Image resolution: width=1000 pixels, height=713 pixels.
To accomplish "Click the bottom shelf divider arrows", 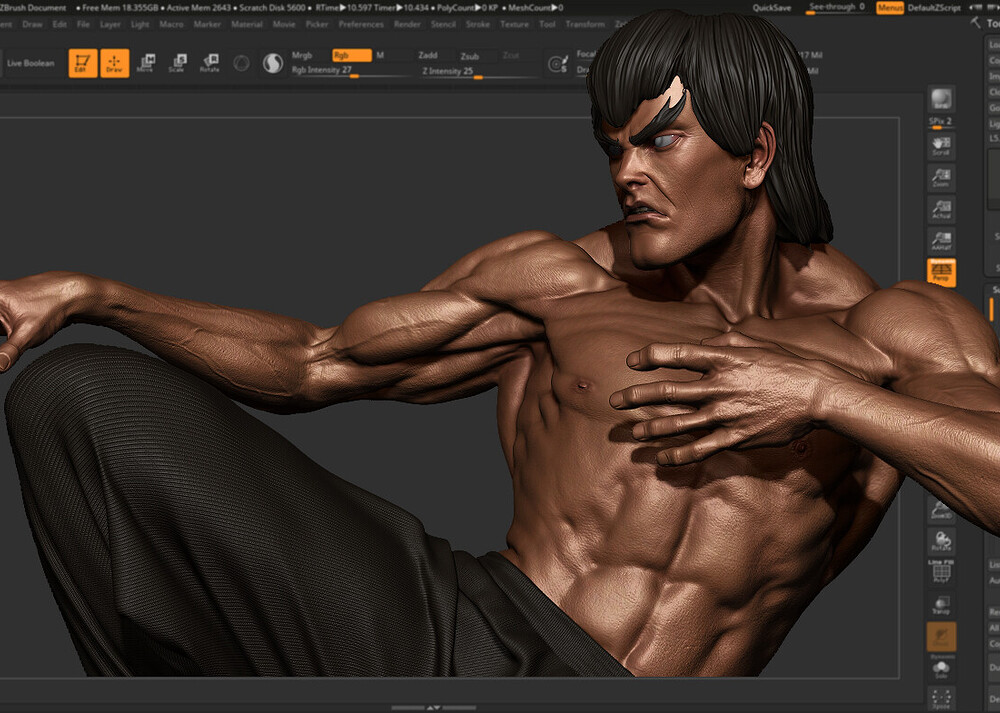I will 434,707.
